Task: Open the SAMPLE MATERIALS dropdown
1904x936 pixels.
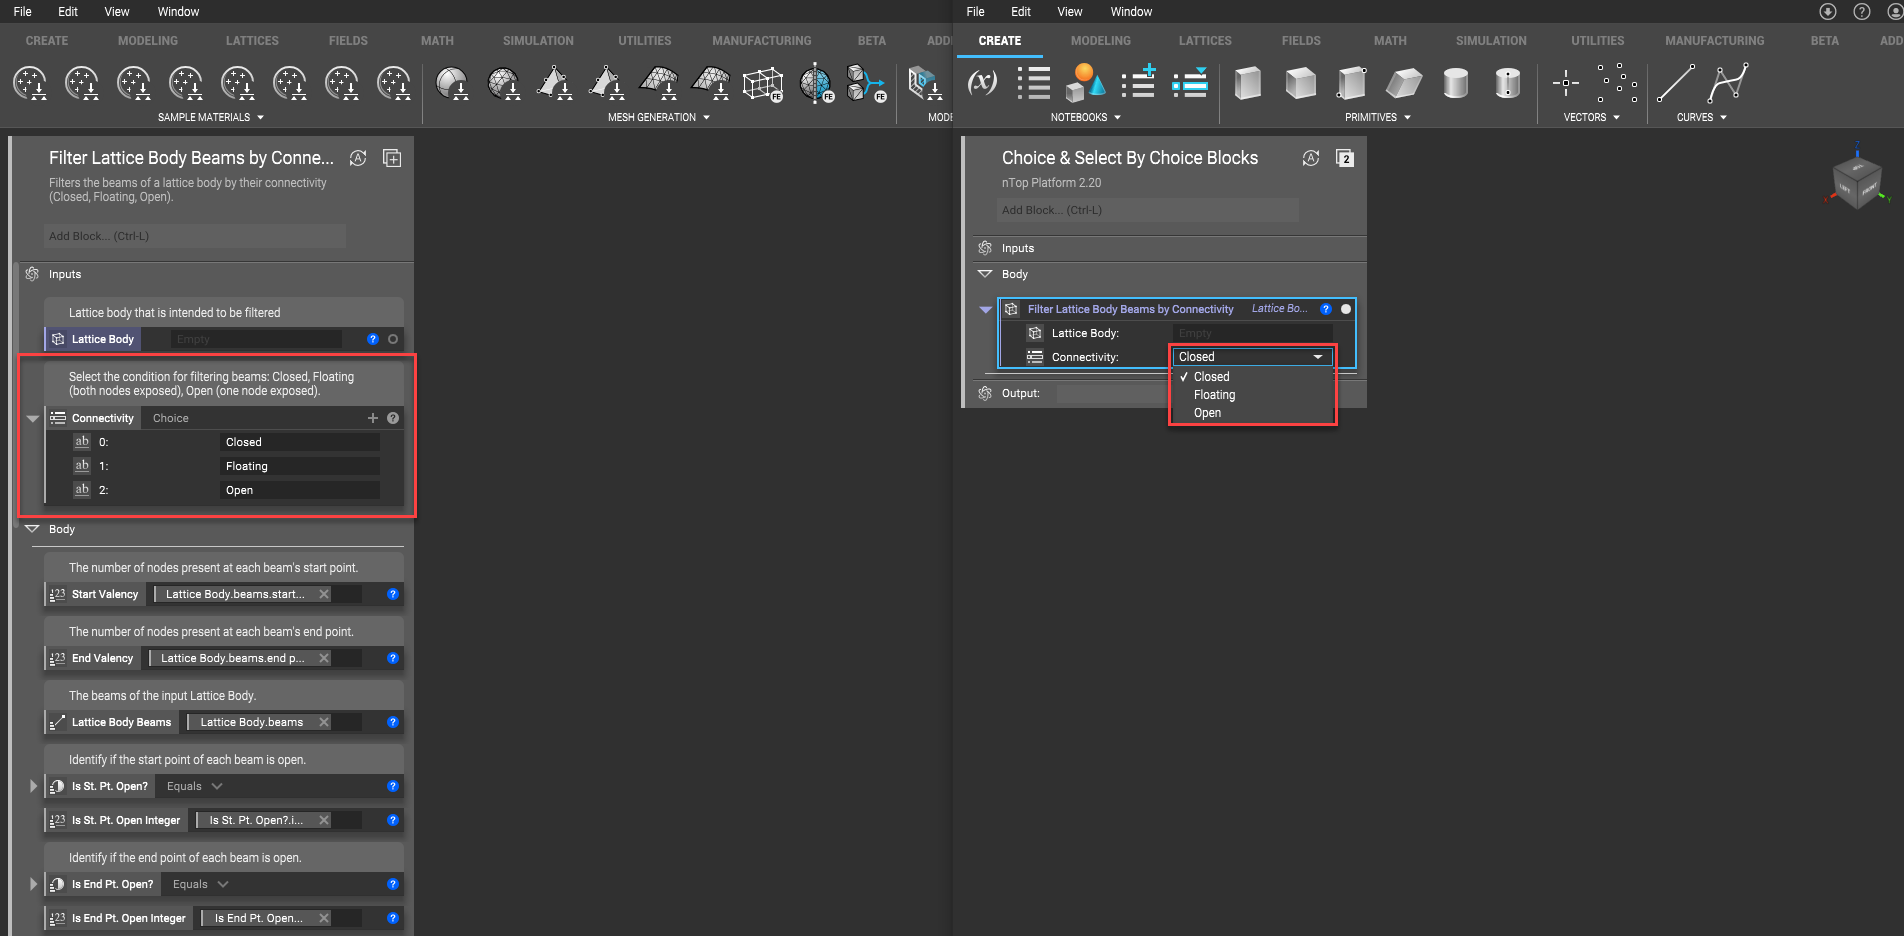Action: 211,117
